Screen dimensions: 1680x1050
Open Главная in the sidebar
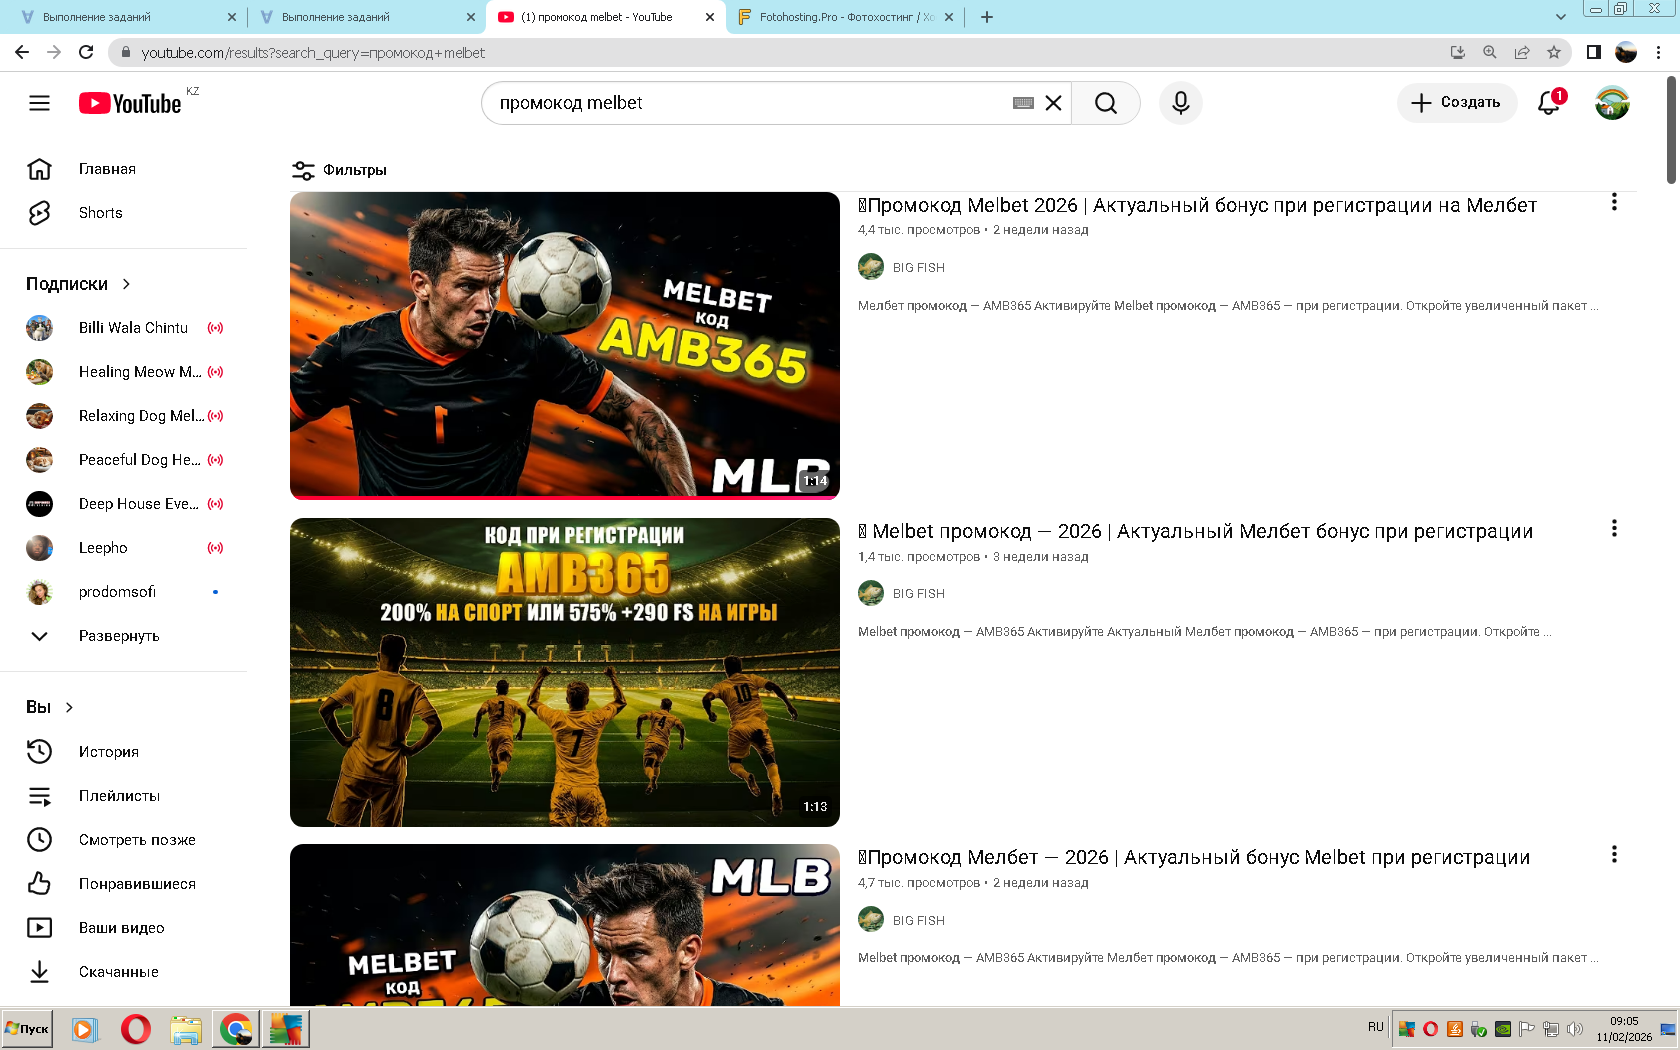123,169
